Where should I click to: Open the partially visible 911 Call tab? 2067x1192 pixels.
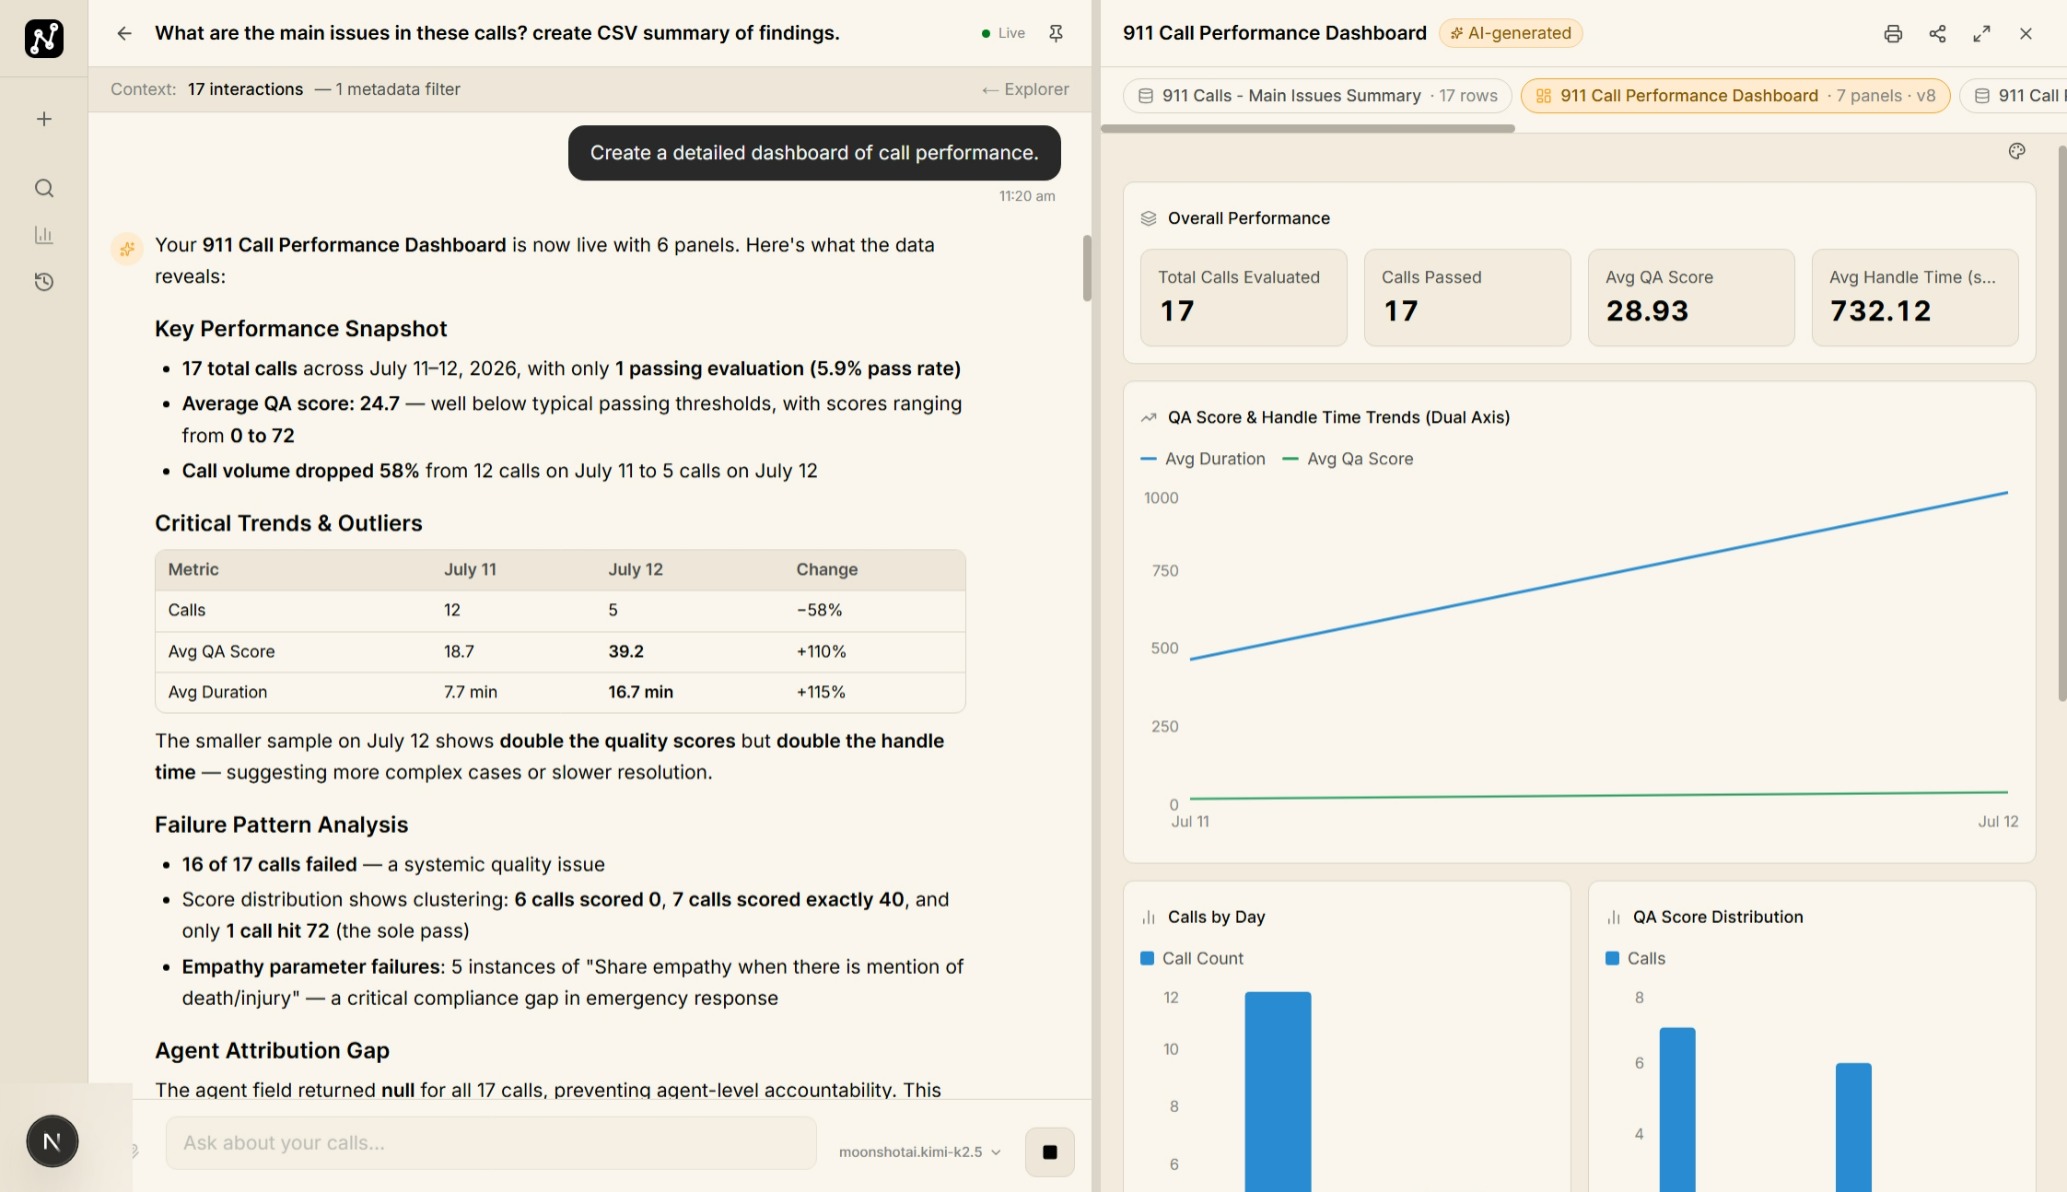click(x=2015, y=96)
